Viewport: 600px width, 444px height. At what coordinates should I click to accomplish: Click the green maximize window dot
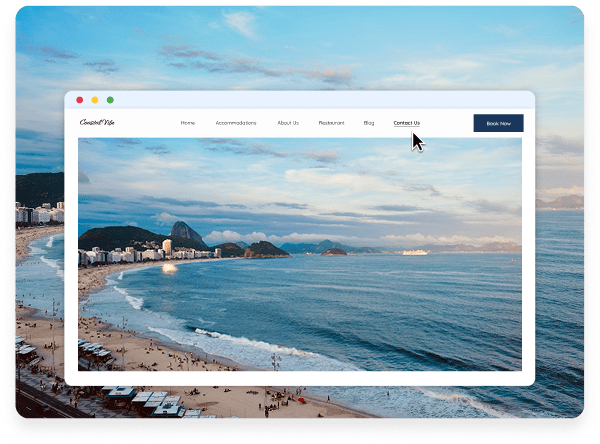(x=110, y=100)
